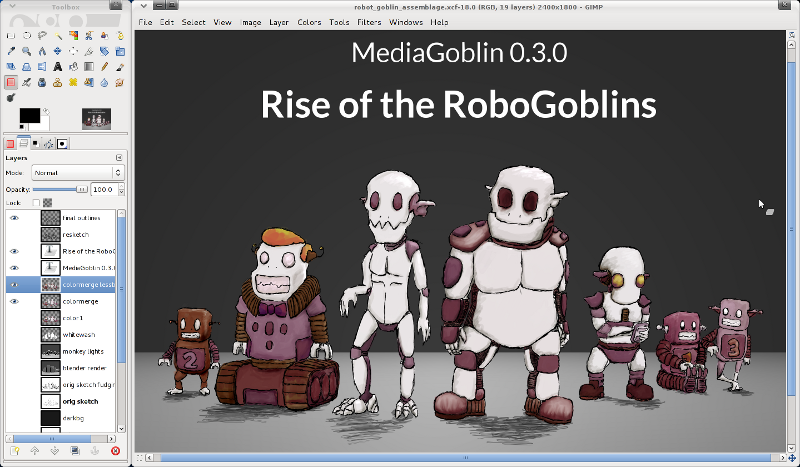Select the Color Picker eyedropper tool
This screenshot has height=467, width=800.
click(11, 51)
